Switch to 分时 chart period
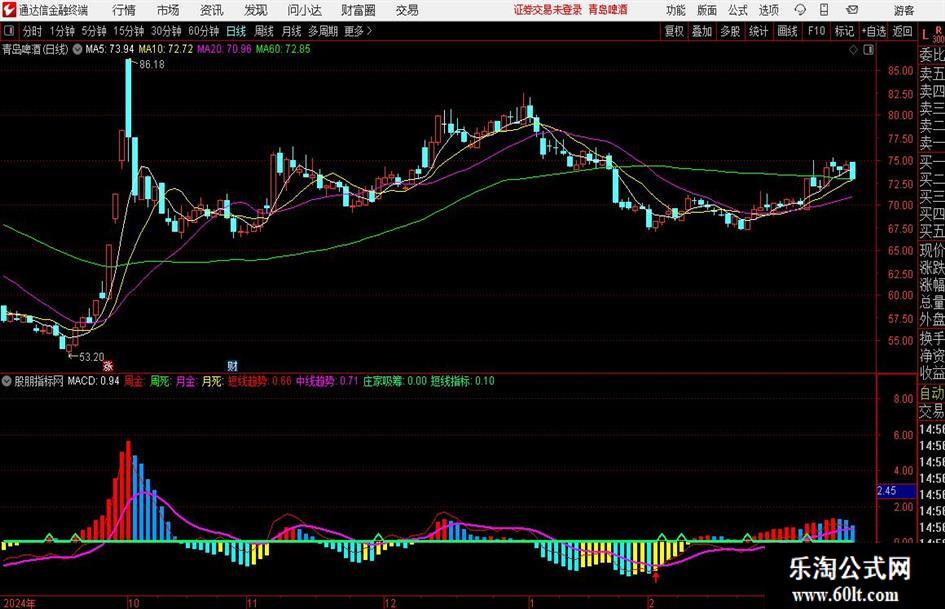The image size is (945, 609). click(x=32, y=31)
